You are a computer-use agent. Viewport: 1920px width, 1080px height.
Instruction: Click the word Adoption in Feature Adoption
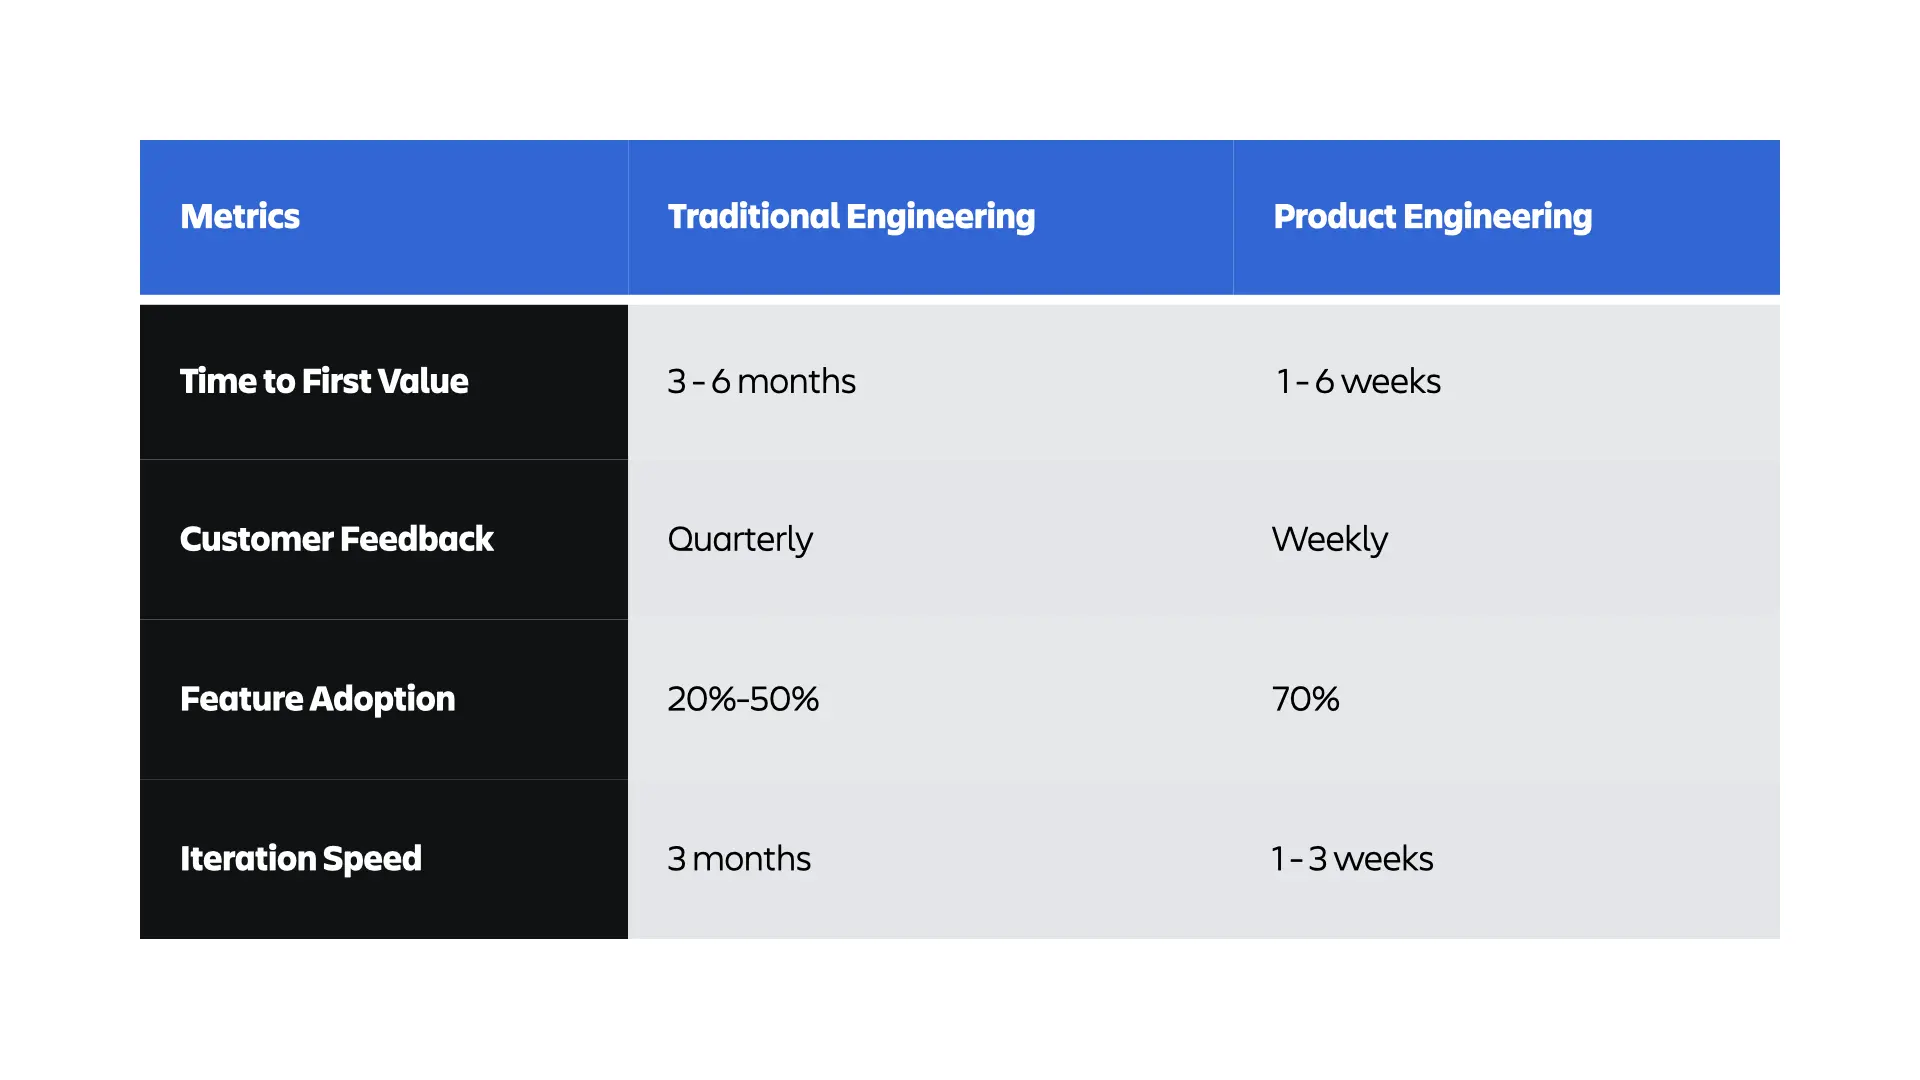(382, 700)
